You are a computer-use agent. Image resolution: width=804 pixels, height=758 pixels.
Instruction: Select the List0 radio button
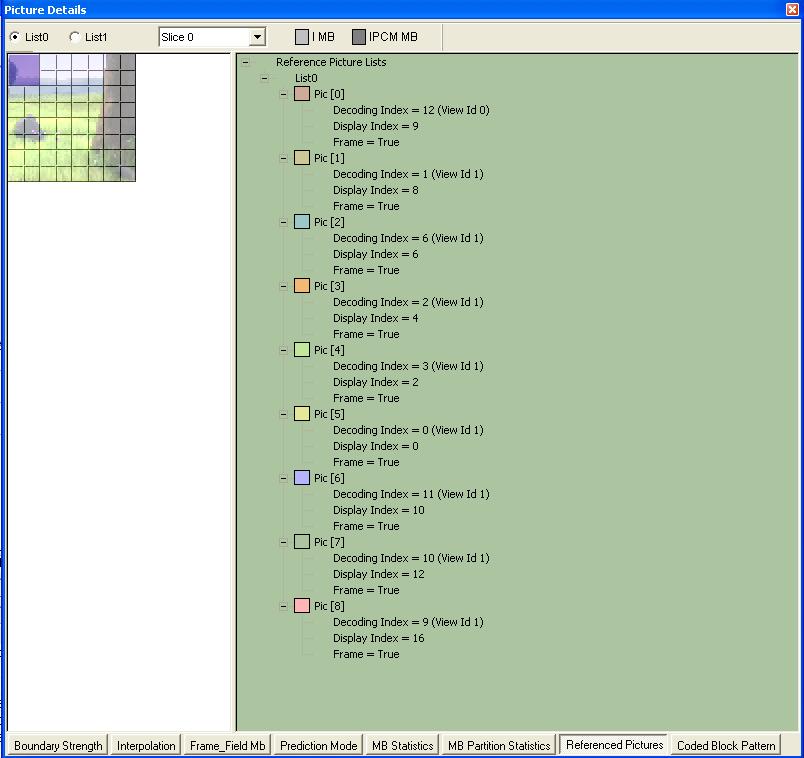(x=15, y=37)
